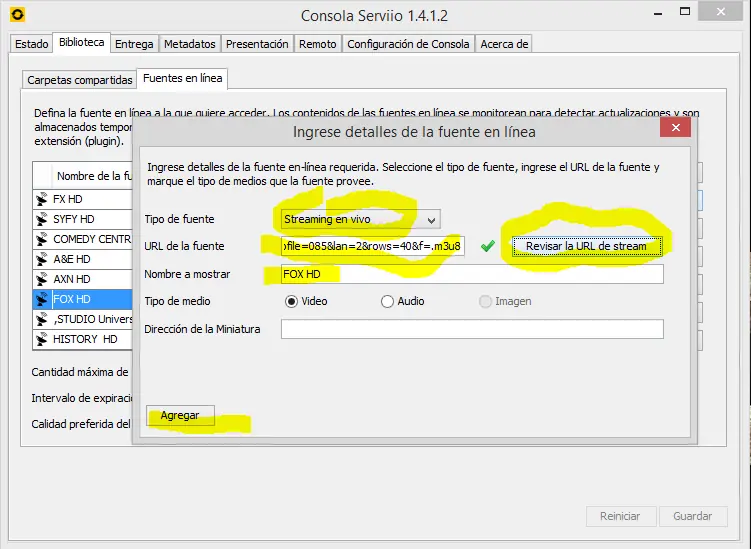This screenshot has height=549, width=751.
Task: Minimize the Consola Serviio window
Action: click(x=658, y=13)
